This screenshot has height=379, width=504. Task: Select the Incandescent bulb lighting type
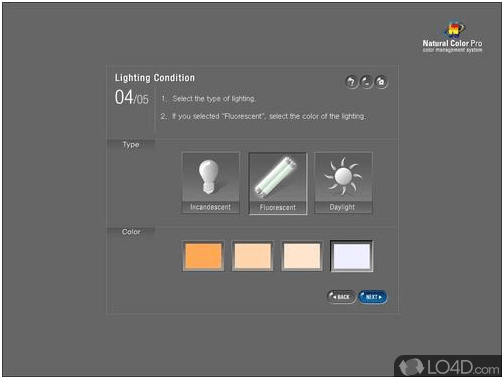[x=210, y=183]
